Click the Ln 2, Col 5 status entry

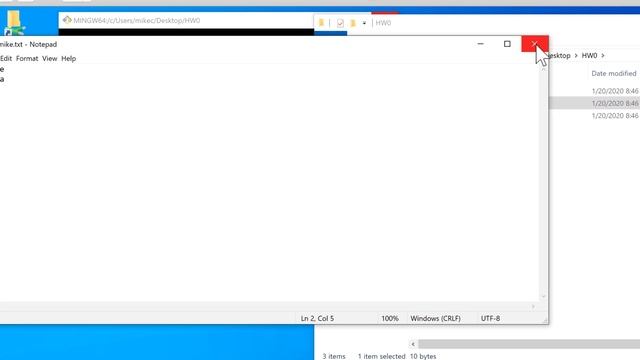coord(317,318)
